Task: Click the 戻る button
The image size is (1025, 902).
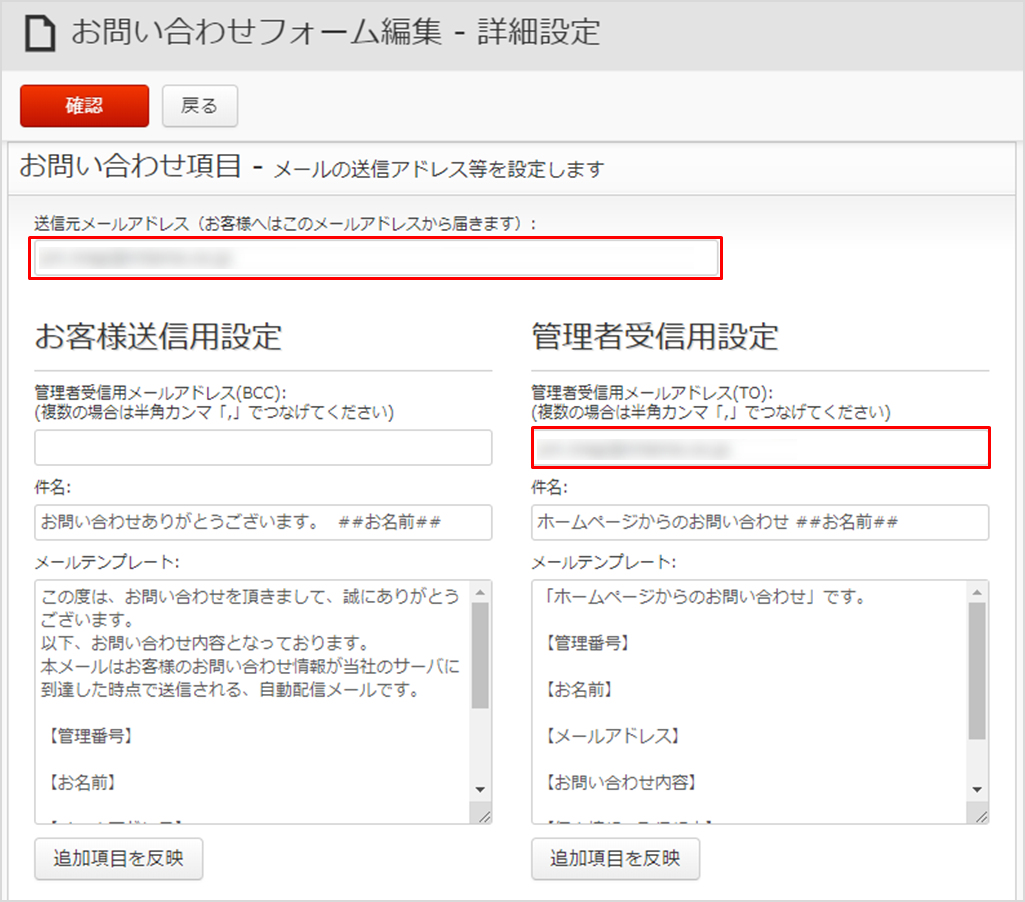Action: 199,105
